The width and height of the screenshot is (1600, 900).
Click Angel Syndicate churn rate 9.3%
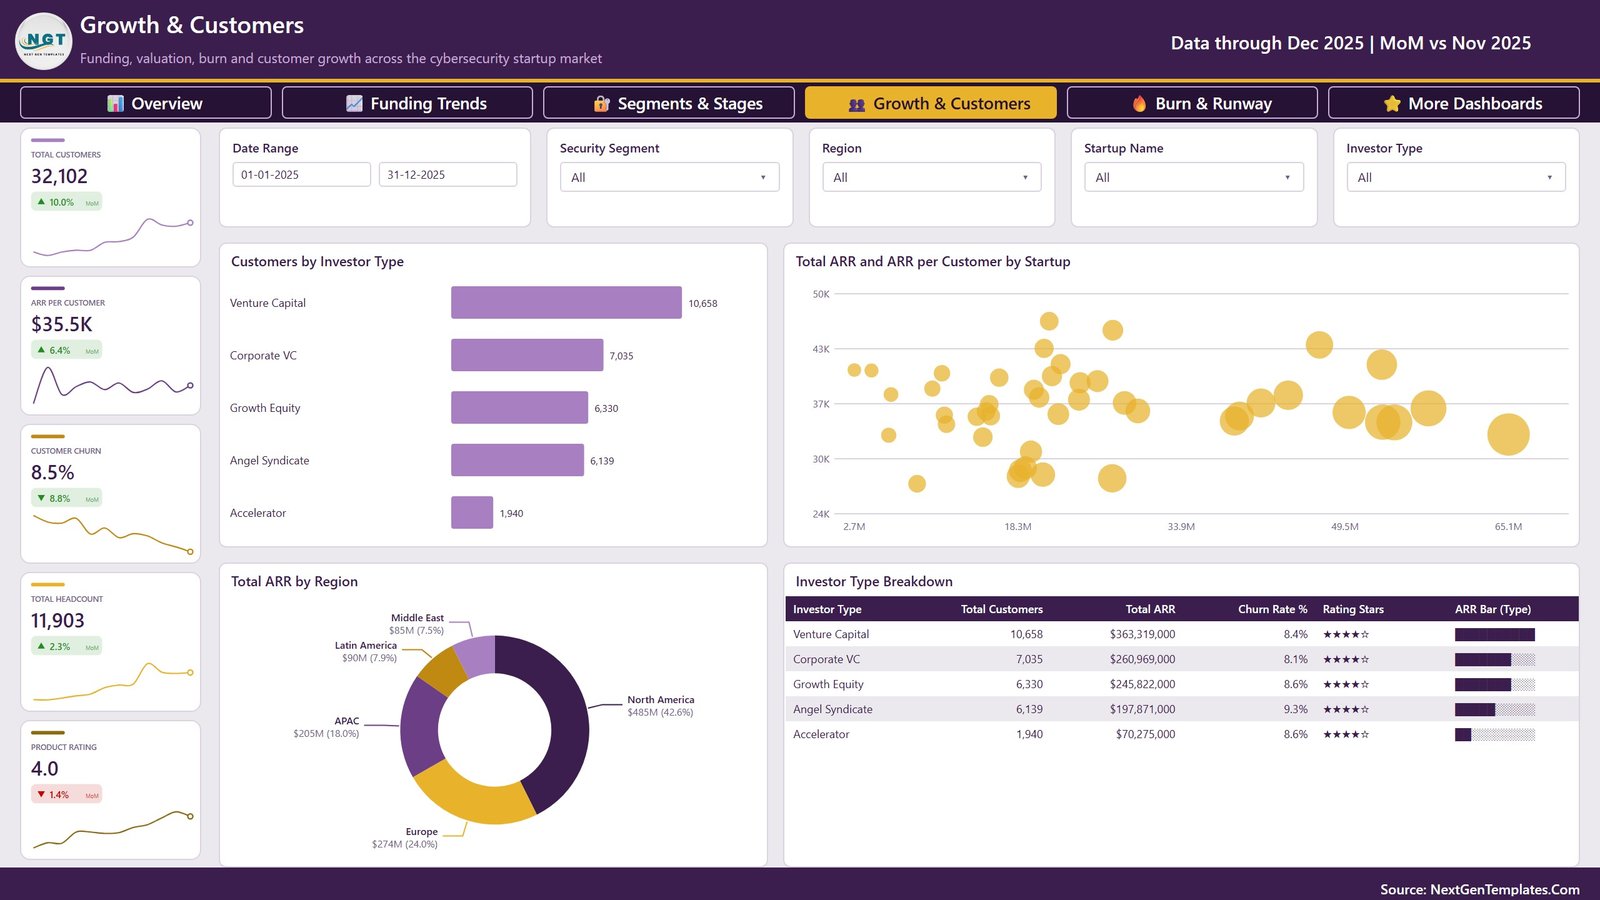1295,709
